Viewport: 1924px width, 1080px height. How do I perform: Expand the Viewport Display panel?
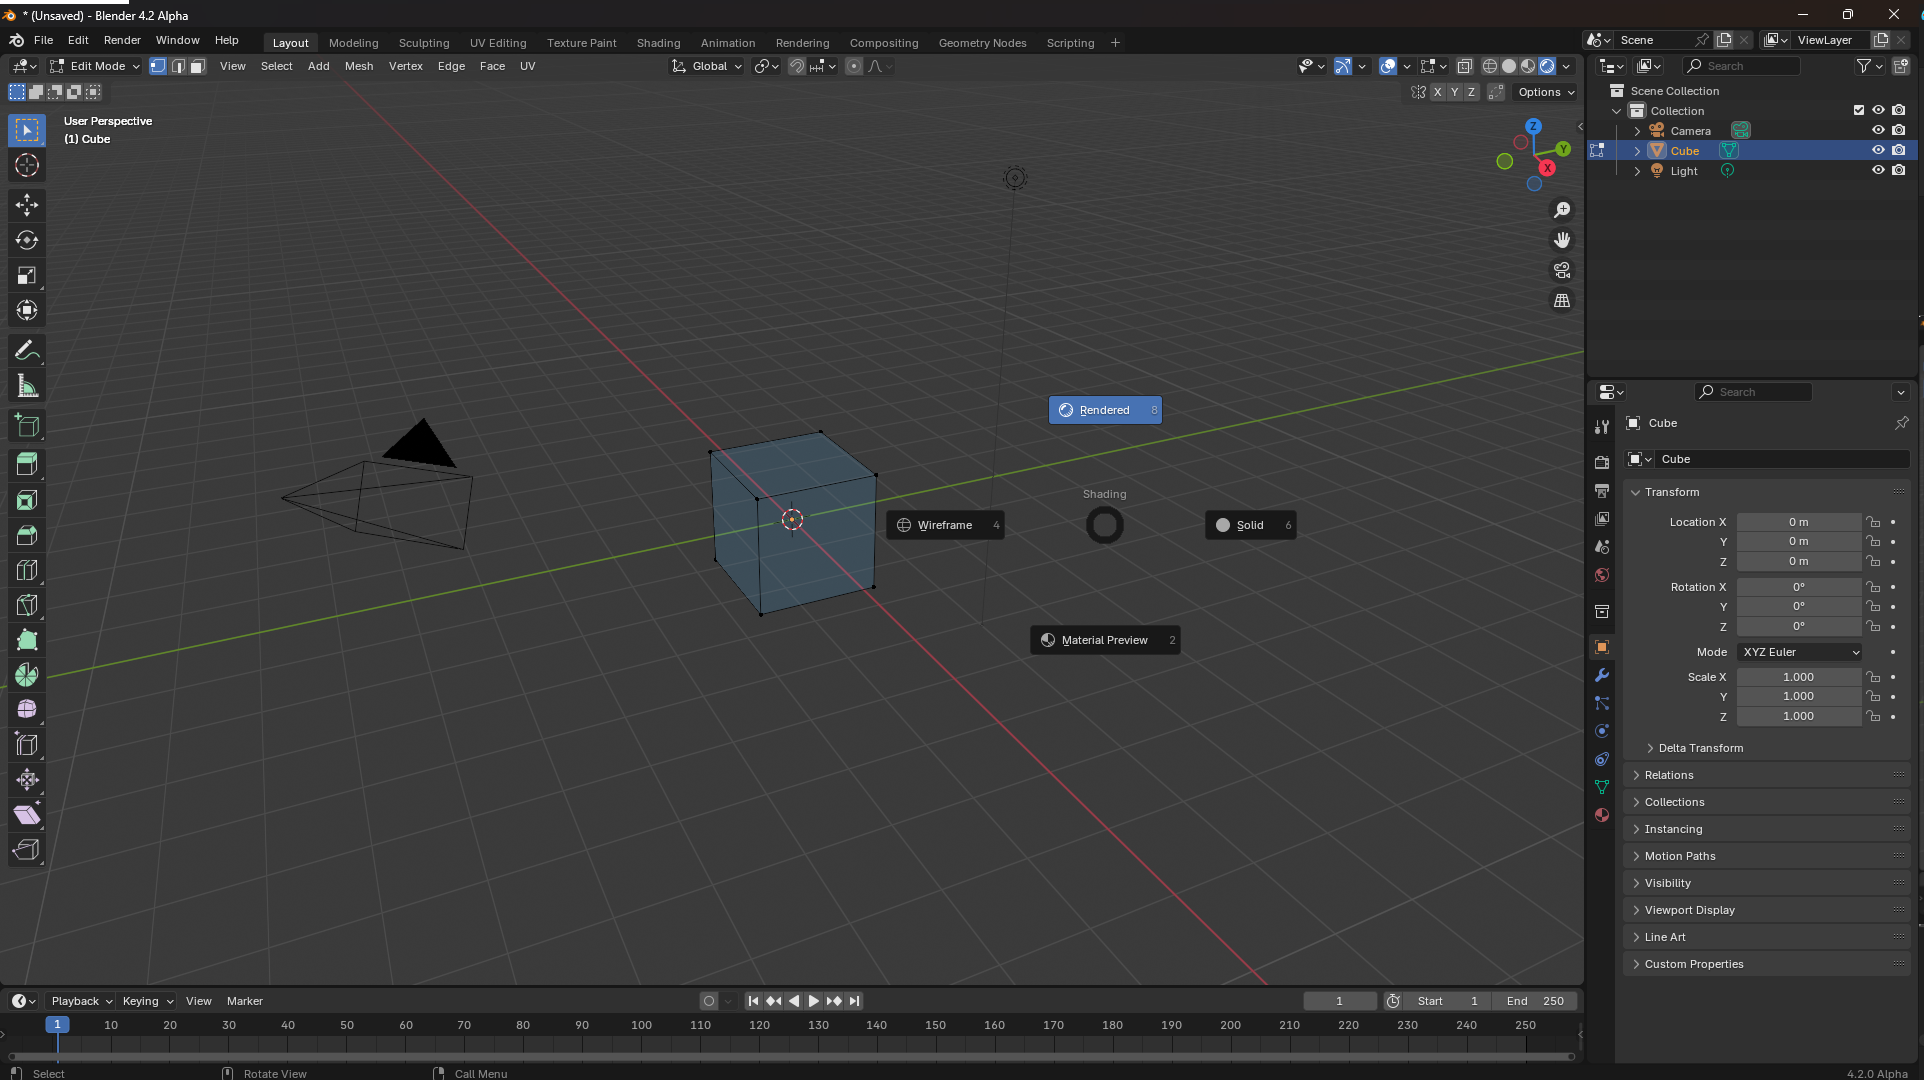coord(1767,910)
